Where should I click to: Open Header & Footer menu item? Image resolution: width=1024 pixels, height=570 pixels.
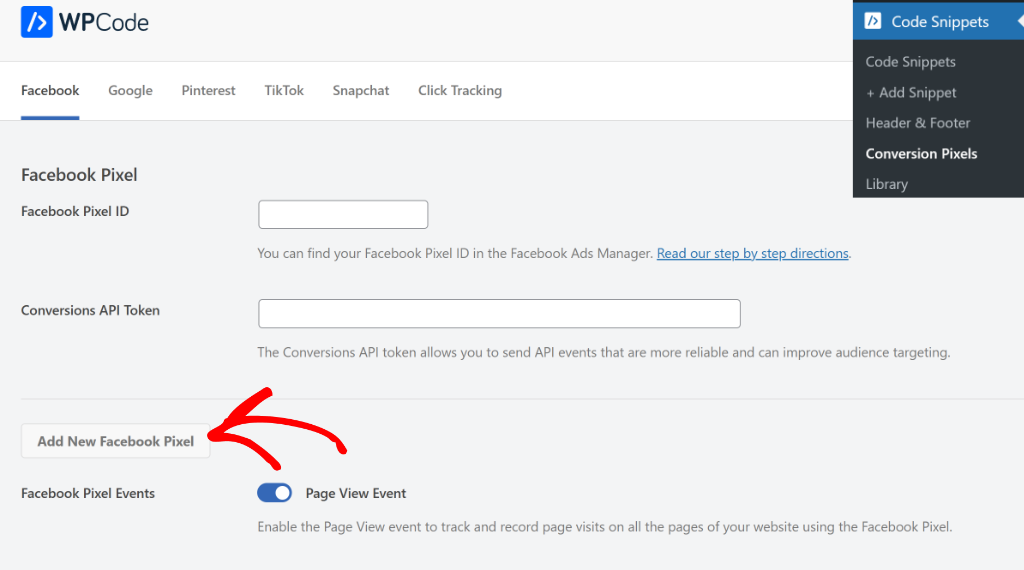pos(918,123)
